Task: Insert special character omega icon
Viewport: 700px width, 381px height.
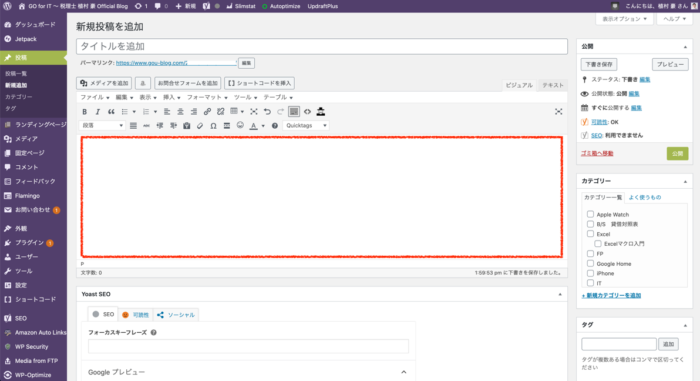Action: point(213,126)
